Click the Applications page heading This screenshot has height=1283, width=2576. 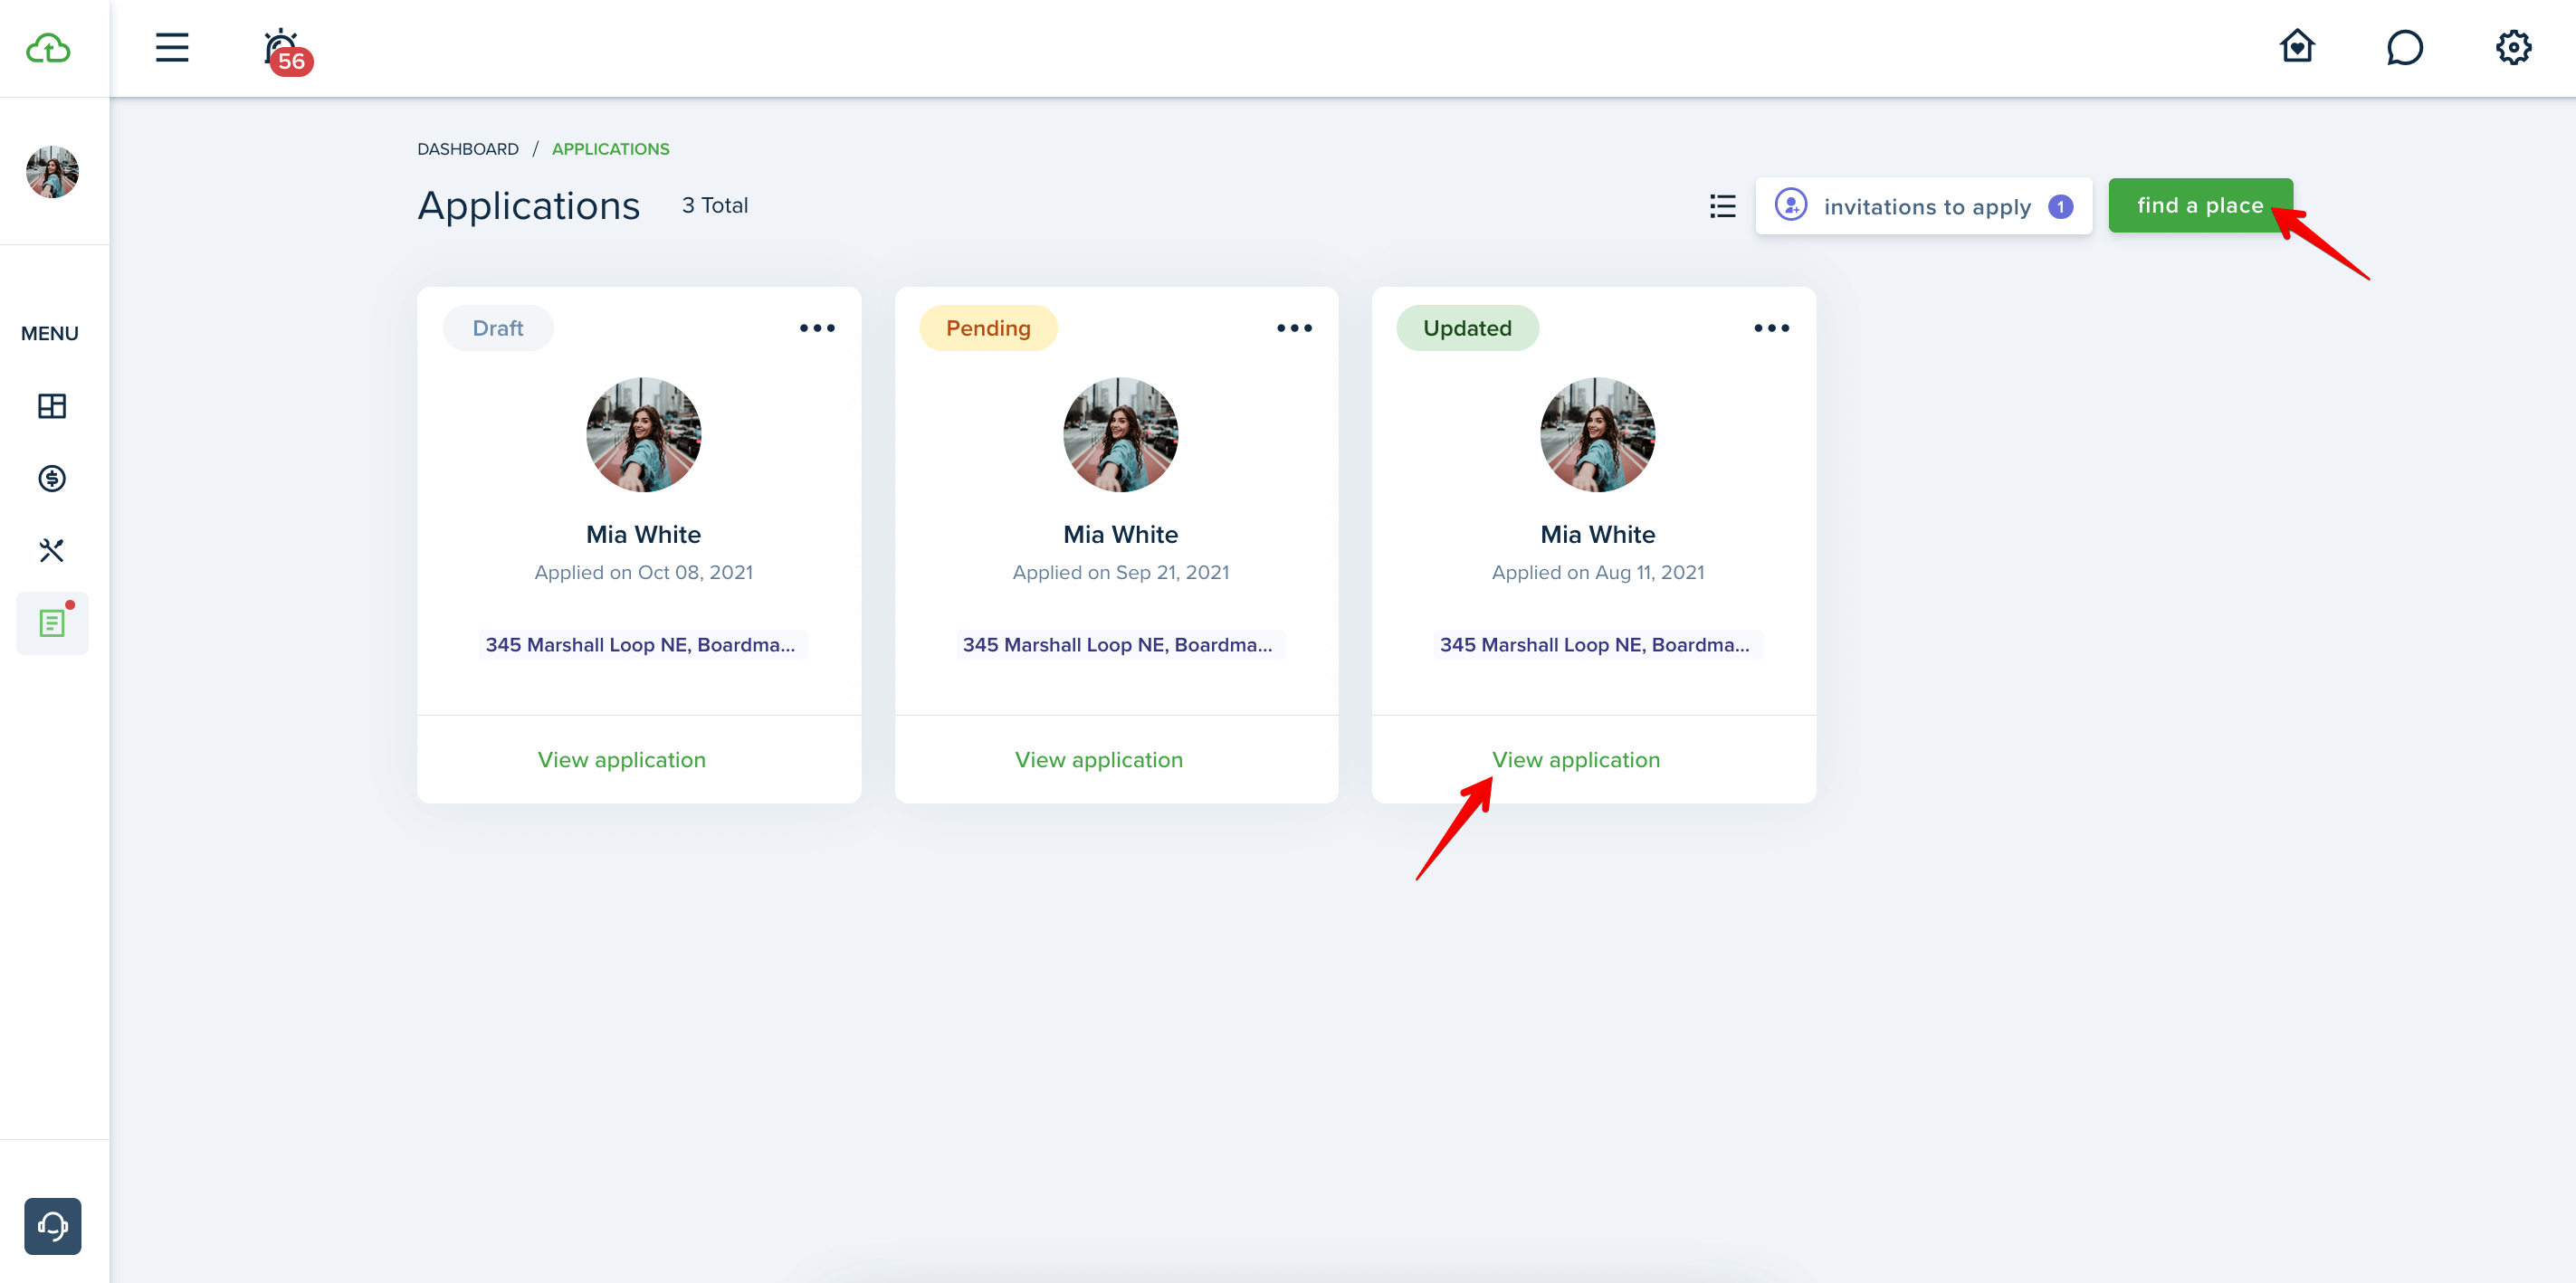(528, 206)
